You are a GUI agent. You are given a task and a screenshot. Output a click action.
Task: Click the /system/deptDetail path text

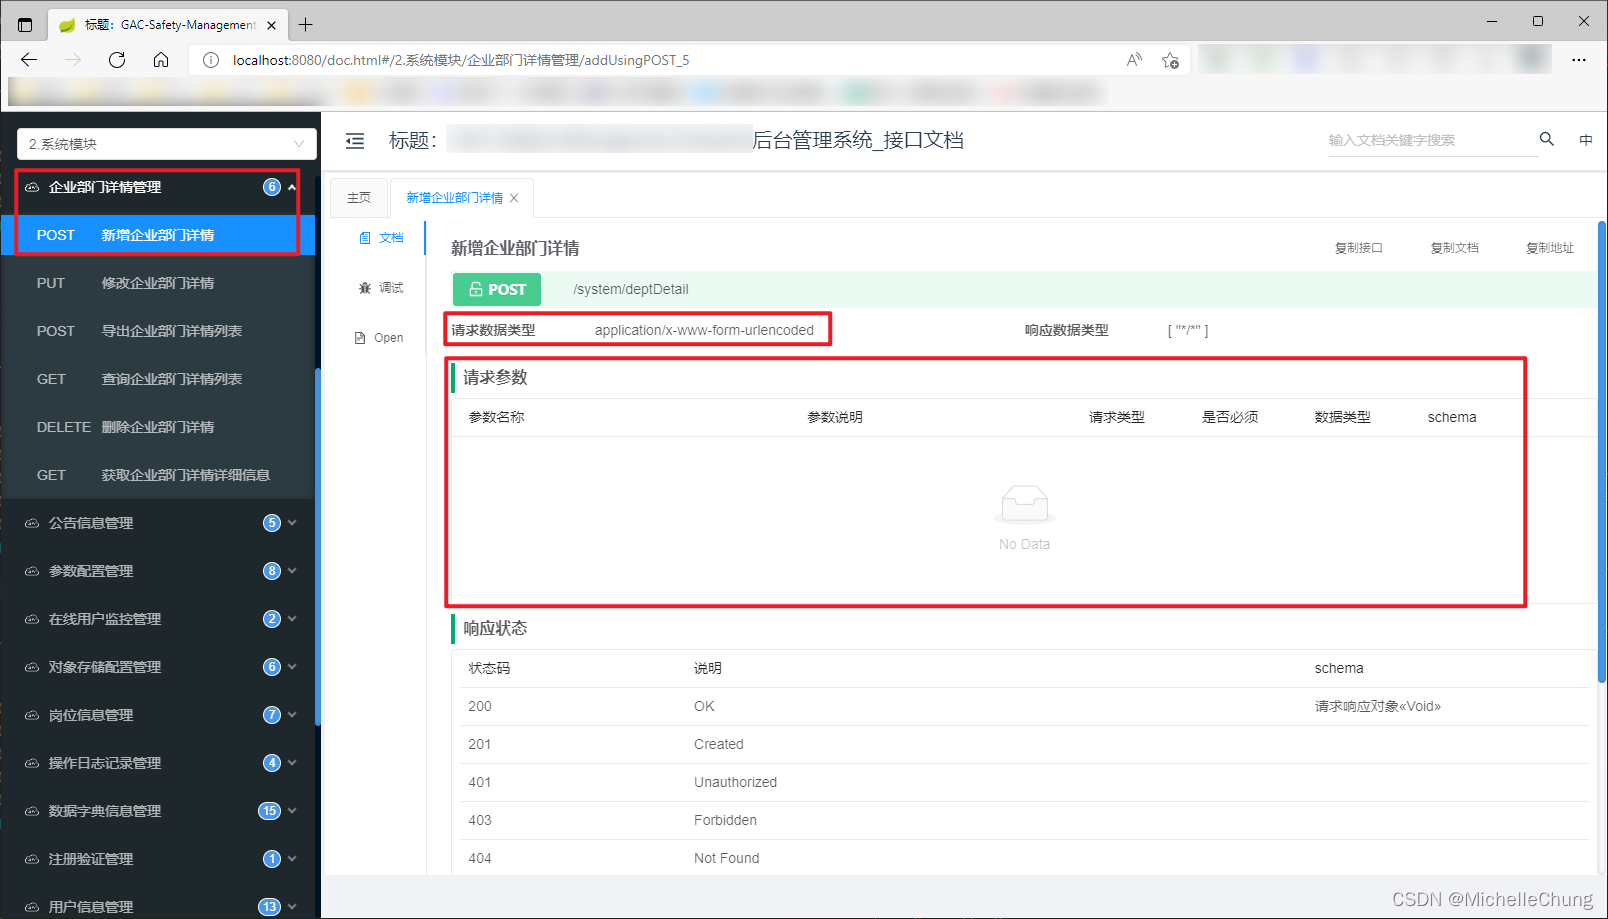[630, 289]
